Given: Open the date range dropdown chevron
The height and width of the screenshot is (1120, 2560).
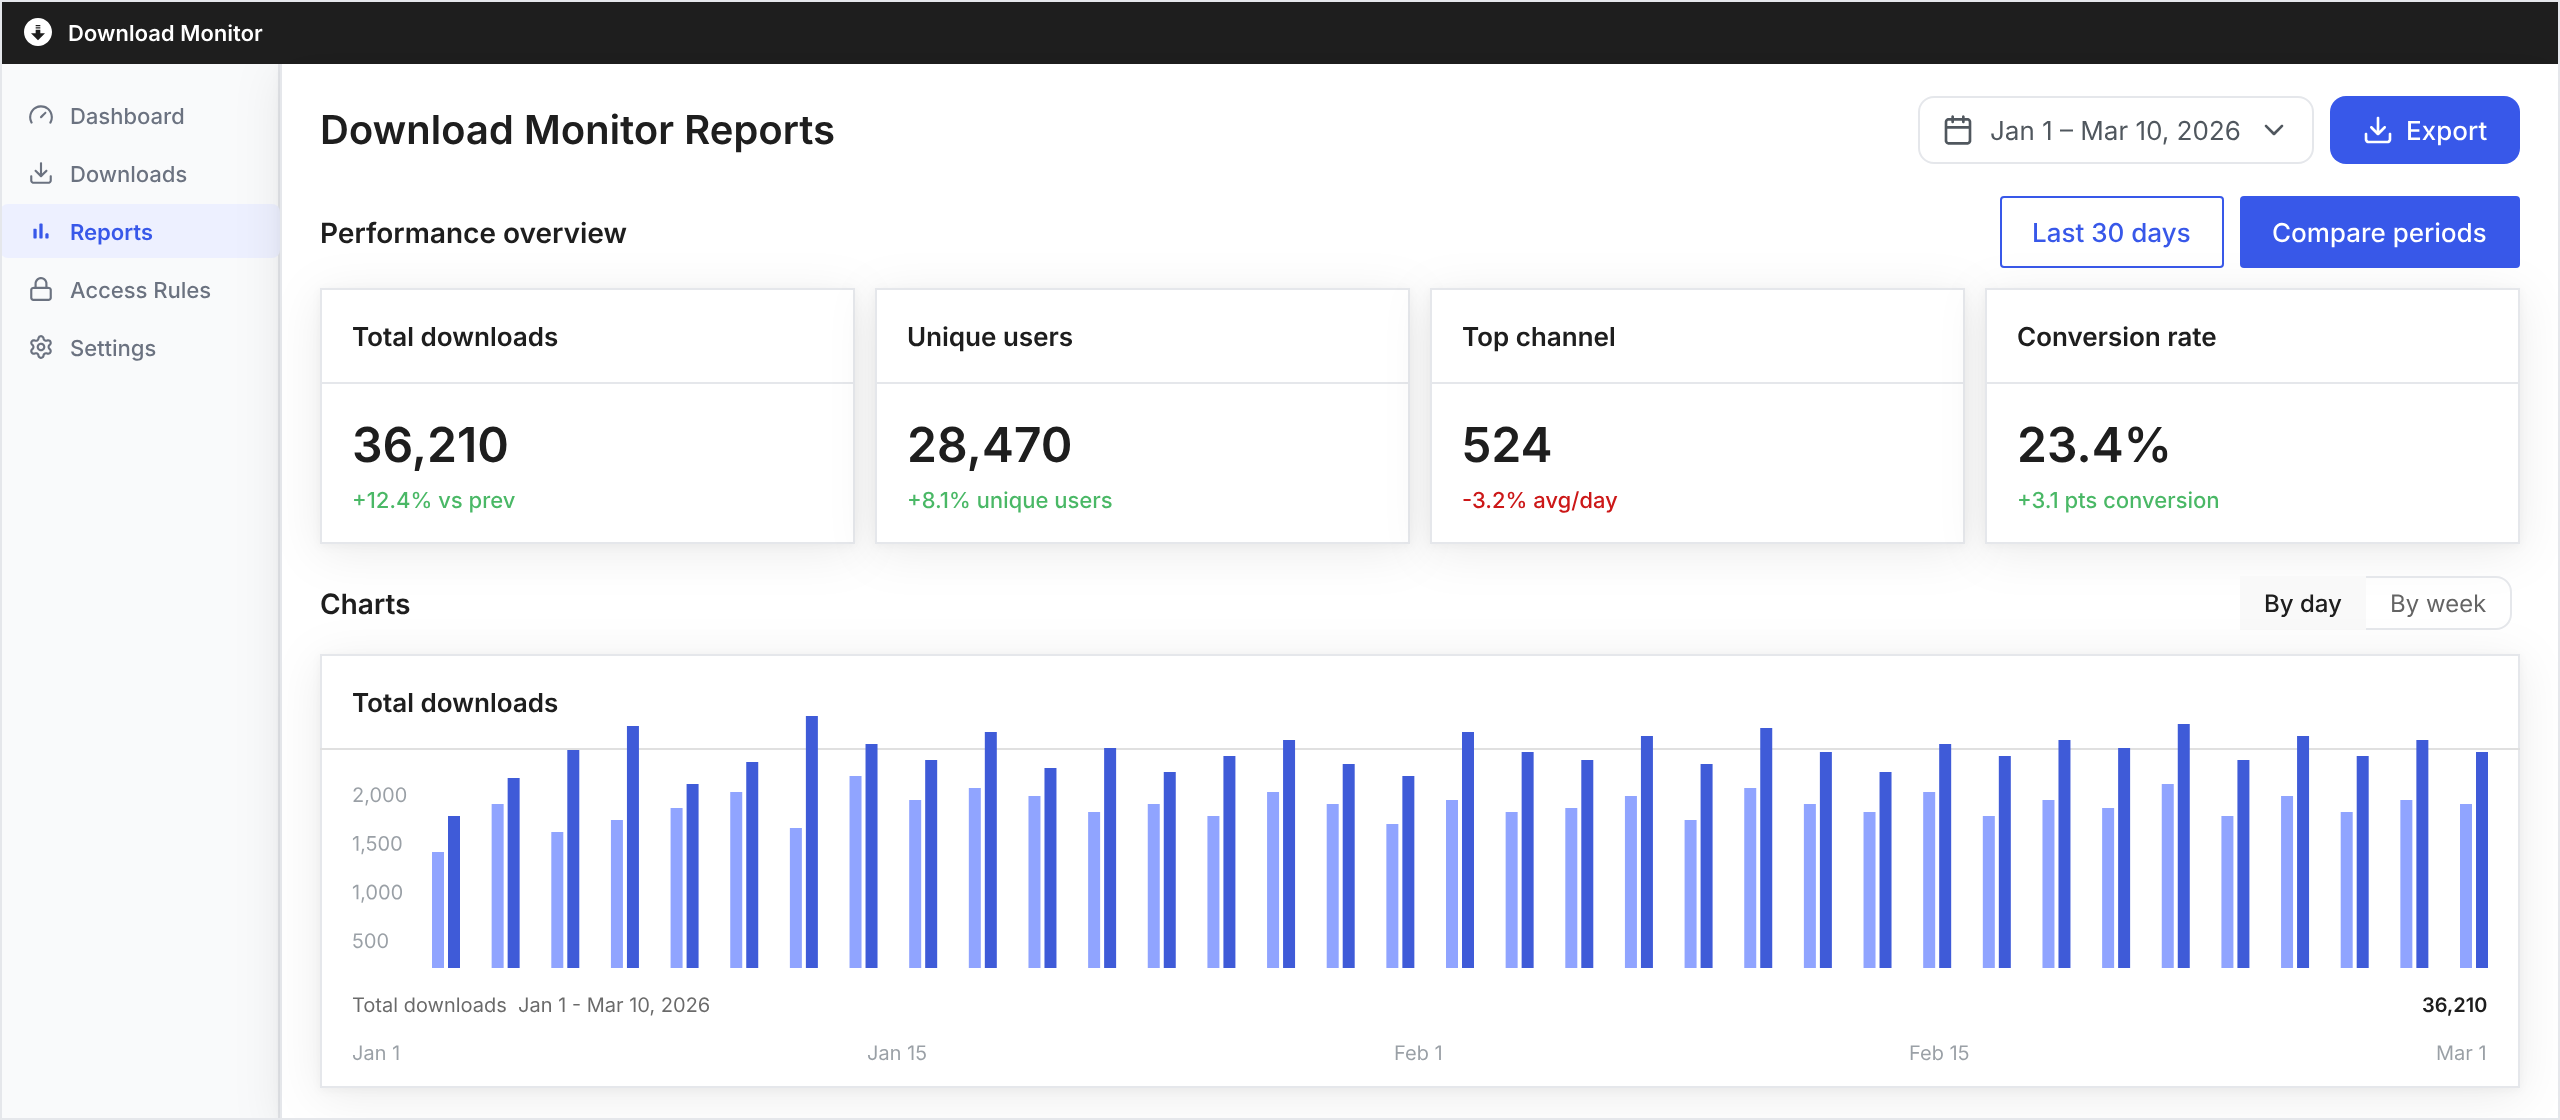Looking at the screenshot, I should click(2274, 129).
